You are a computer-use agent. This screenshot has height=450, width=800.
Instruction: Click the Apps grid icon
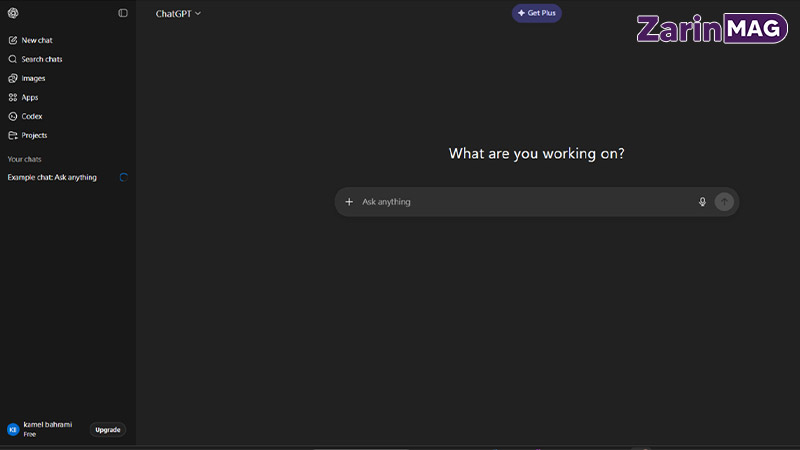click(13, 97)
